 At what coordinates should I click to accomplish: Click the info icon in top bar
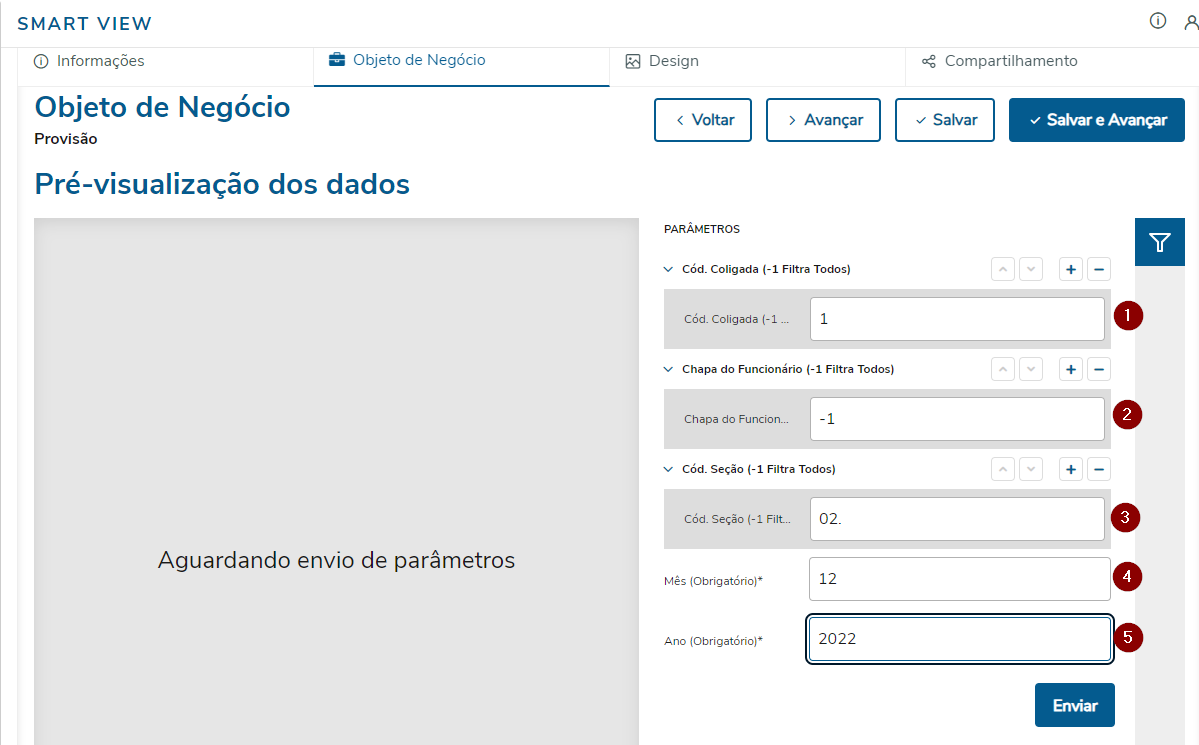click(x=1158, y=21)
